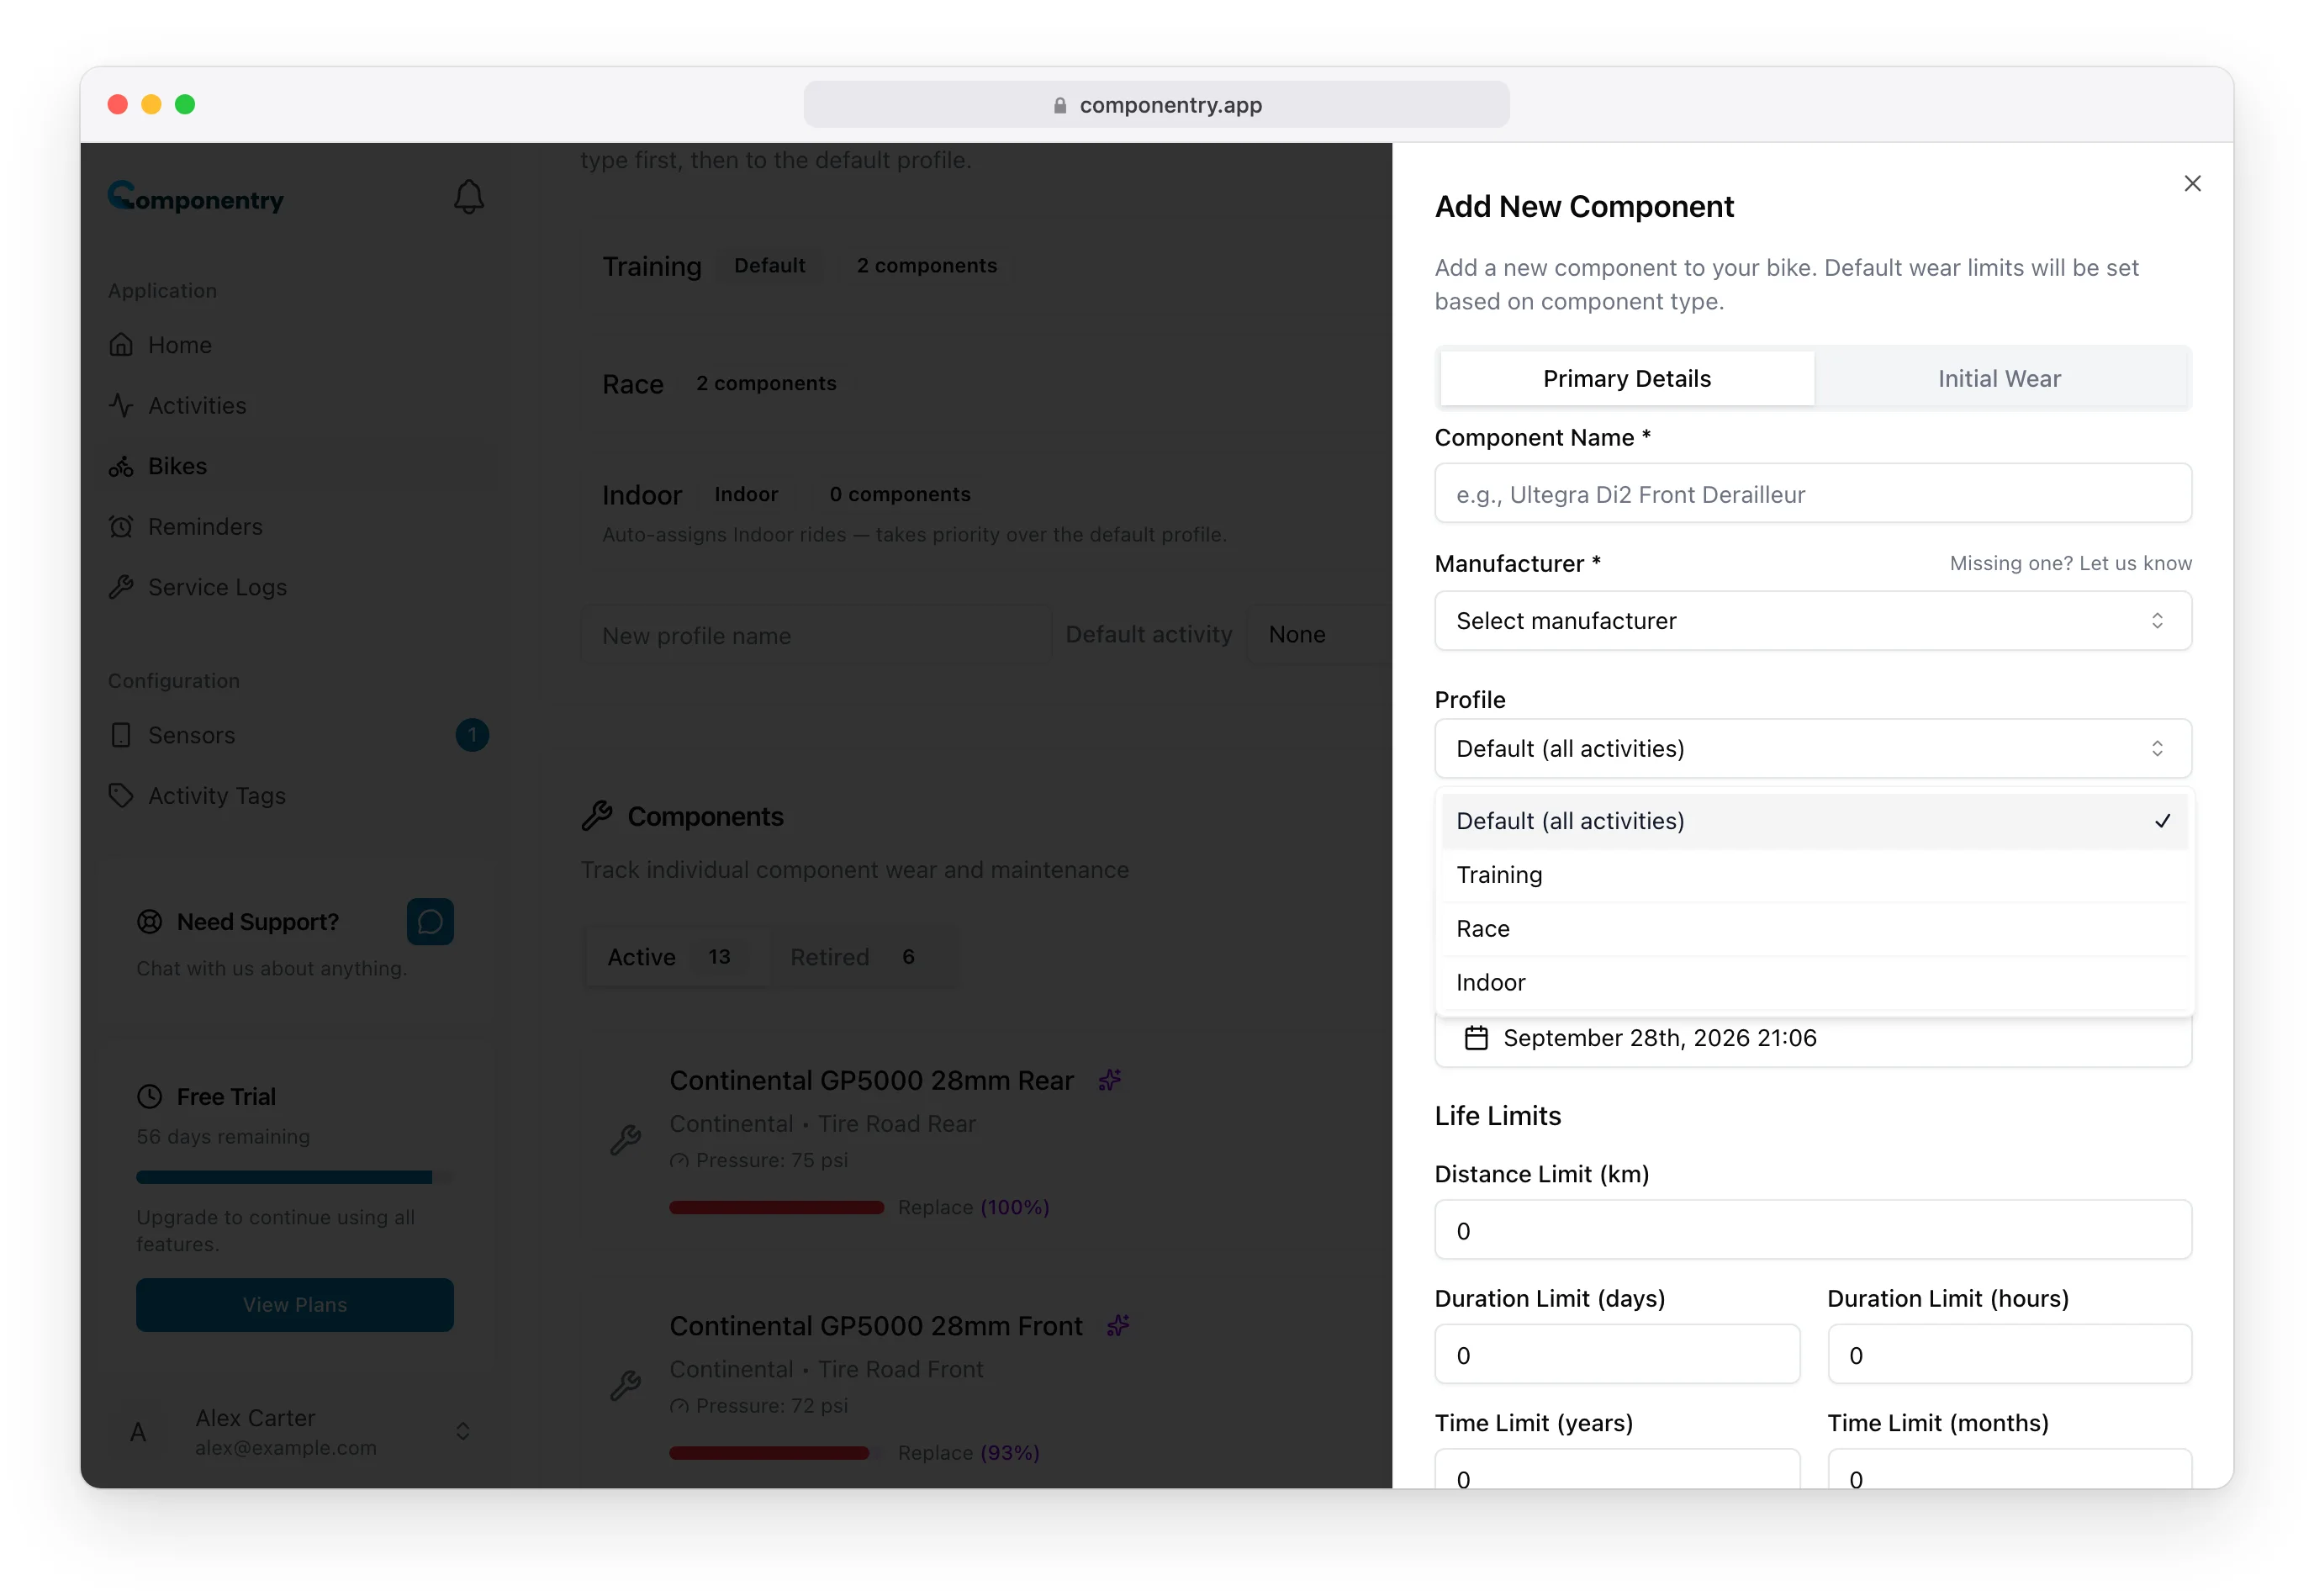Click the wrench icon of GP5000 28mm Front
This screenshot has height=1596, width=2314.
click(625, 1385)
